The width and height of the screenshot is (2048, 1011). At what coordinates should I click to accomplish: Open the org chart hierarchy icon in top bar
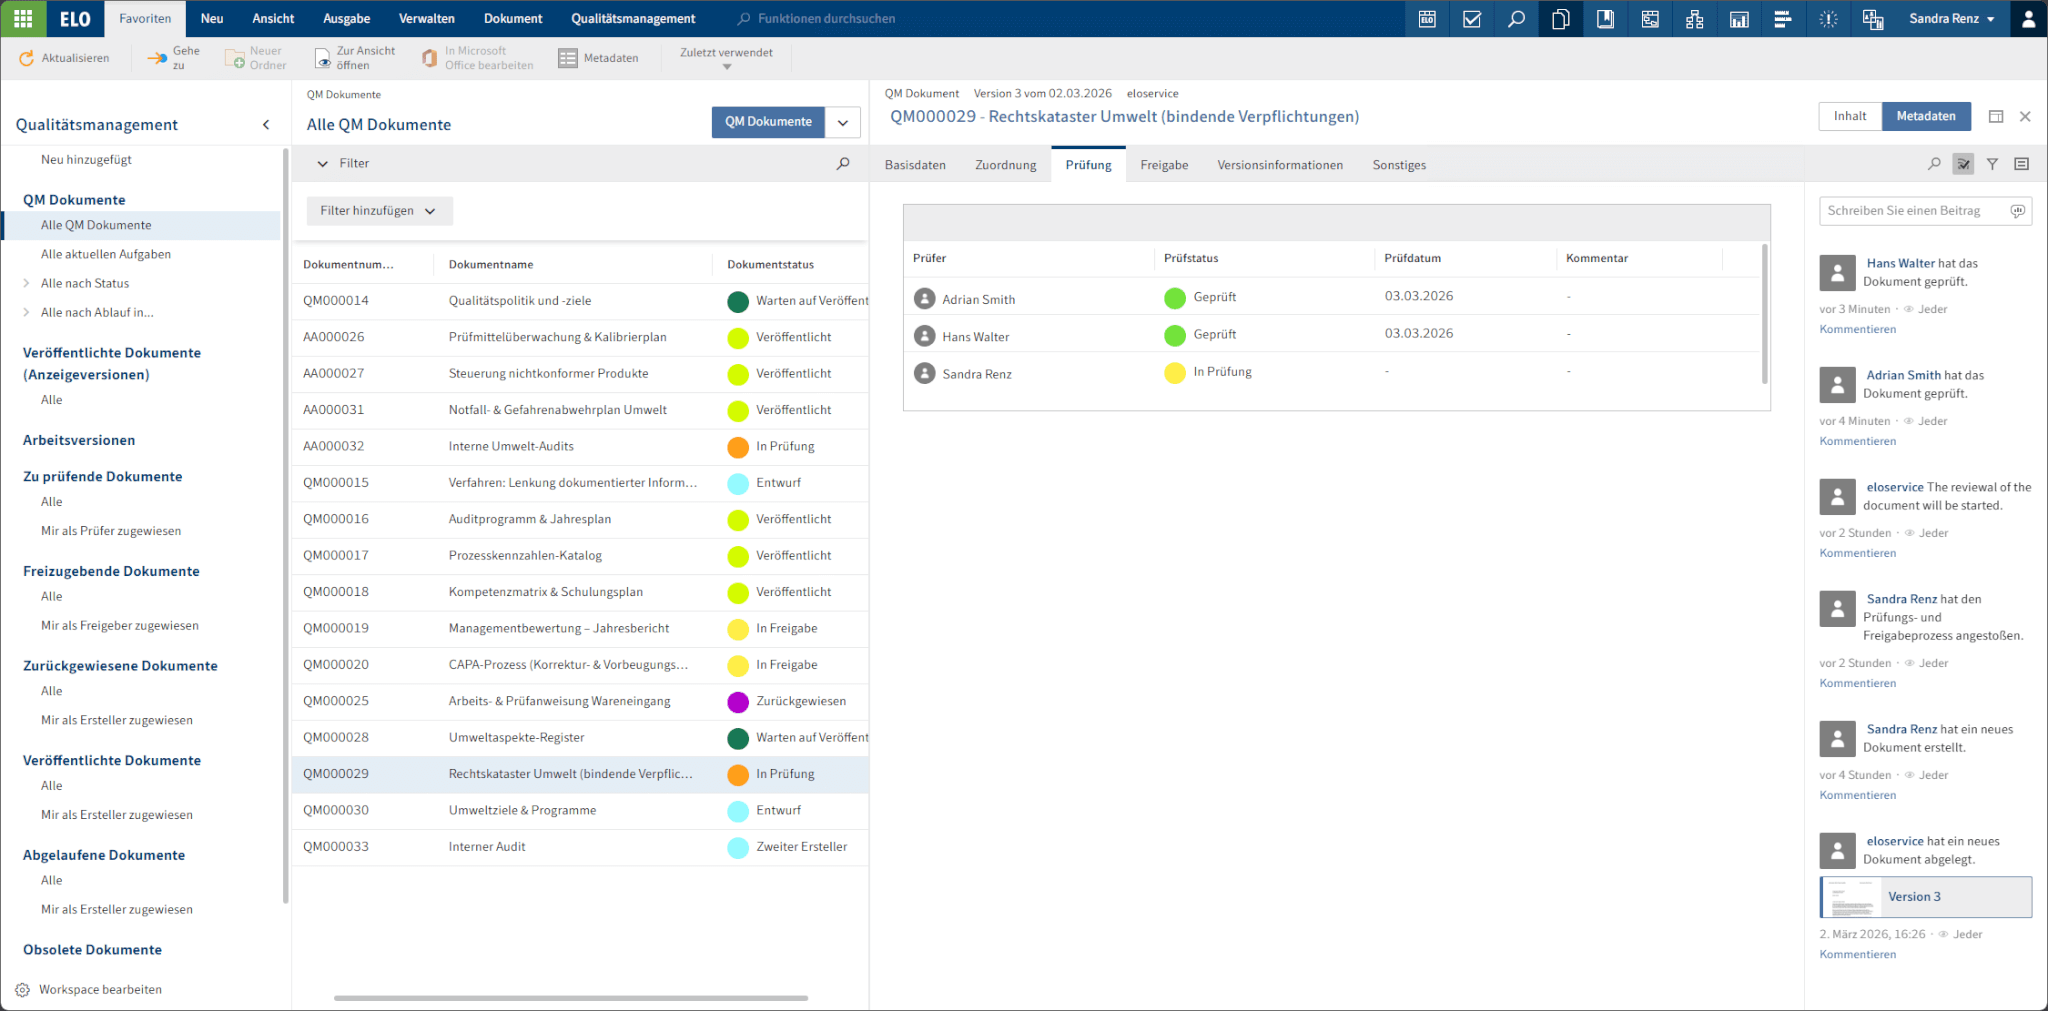(1694, 19)
